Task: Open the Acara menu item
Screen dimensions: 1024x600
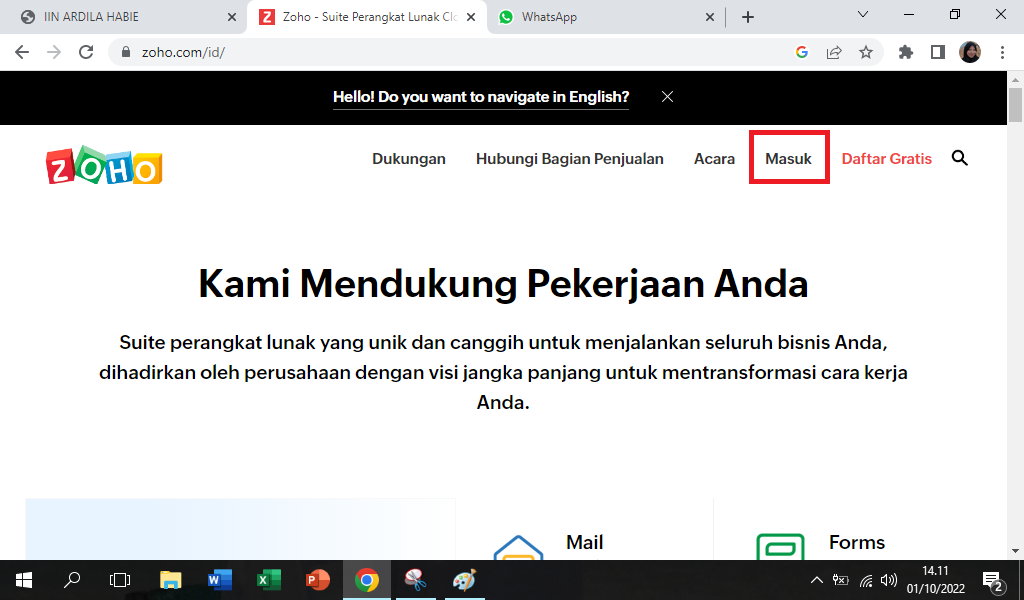Action: pyautogui.click(x=714, y=159)
